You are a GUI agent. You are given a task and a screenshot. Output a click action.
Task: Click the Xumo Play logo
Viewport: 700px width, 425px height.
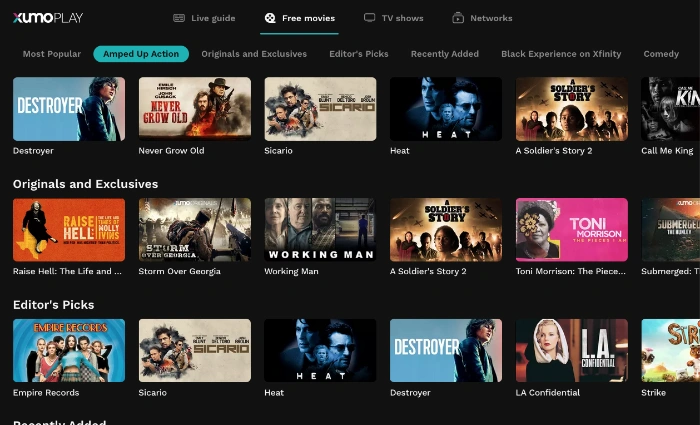[47, 17]
